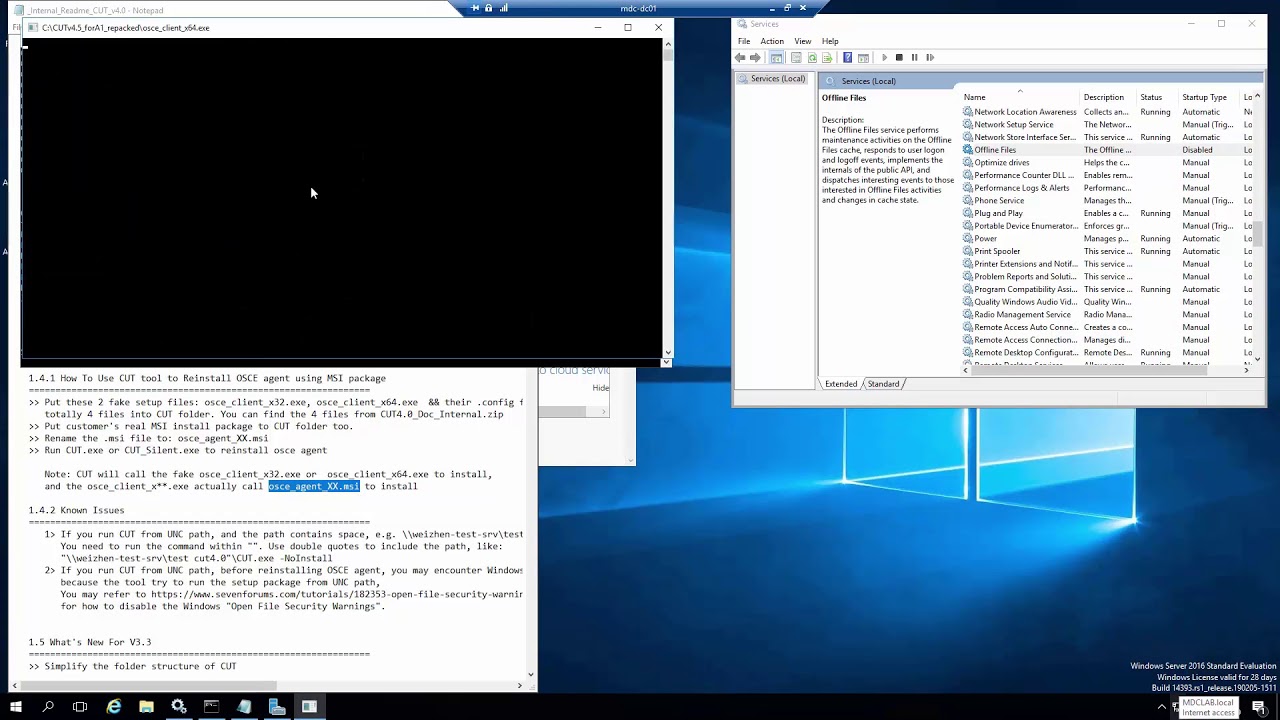Click Back arrow in Services toolbar
This screenshot has width=1280, height=720.
740,57
